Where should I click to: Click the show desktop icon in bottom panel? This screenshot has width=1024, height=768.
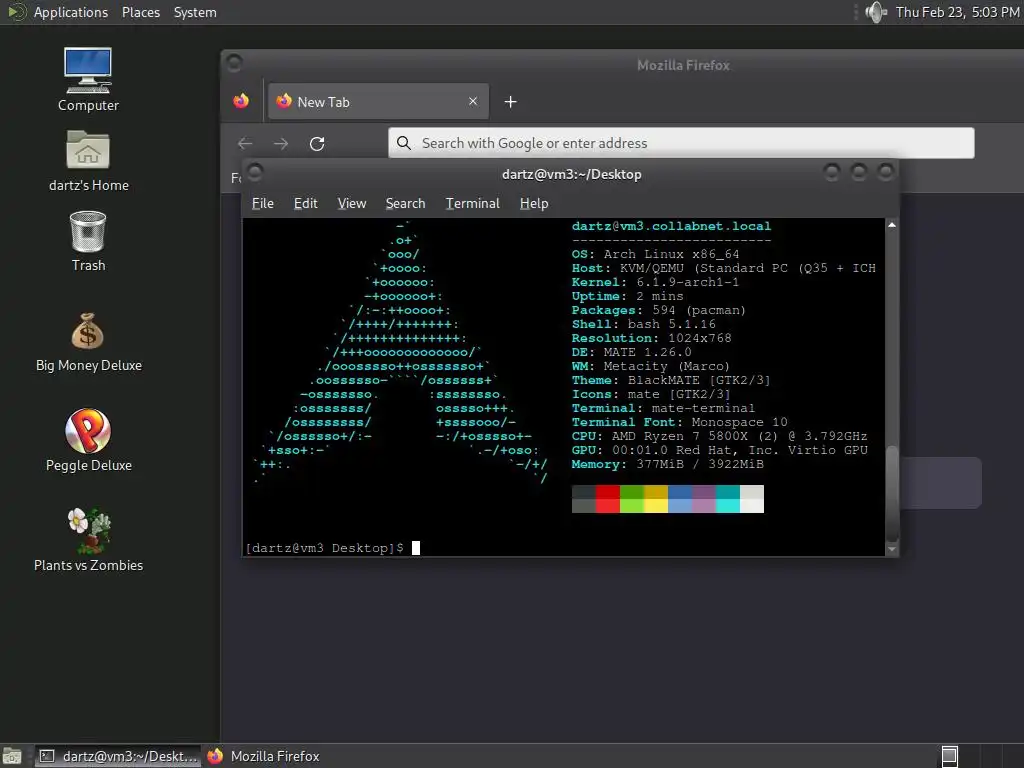click(x=12, y=756)
